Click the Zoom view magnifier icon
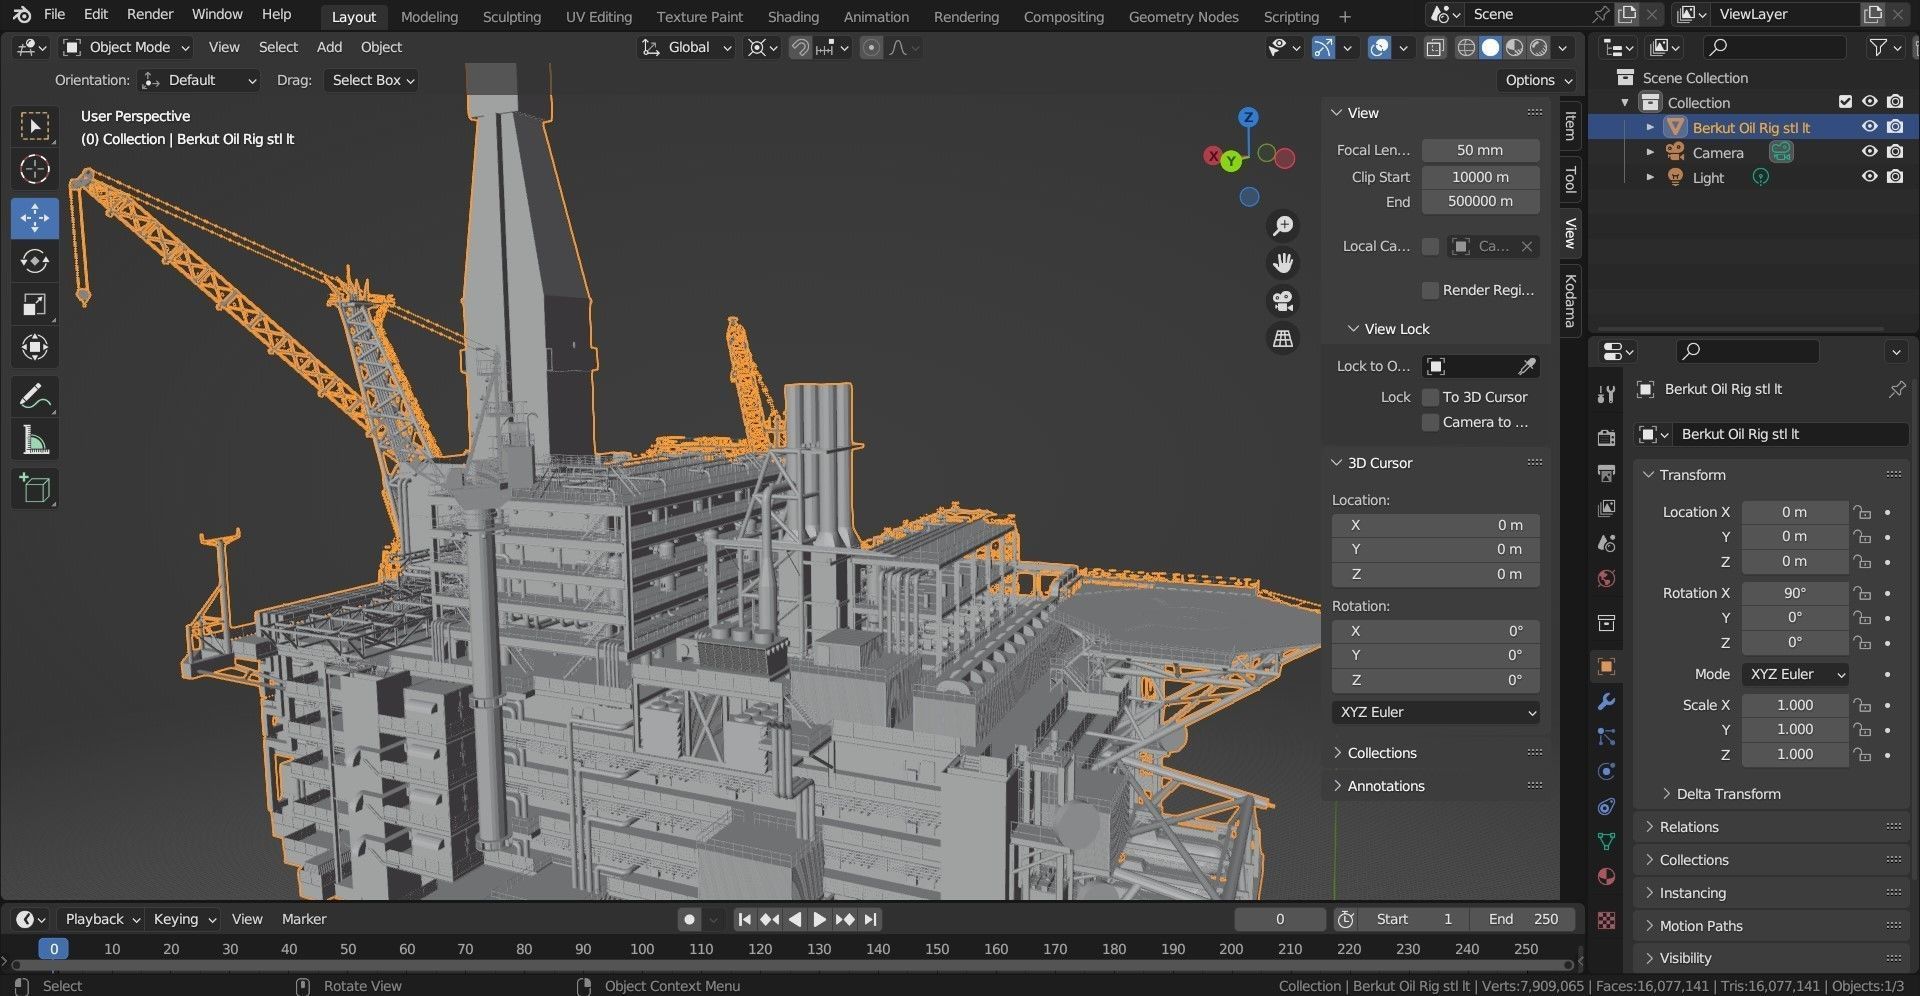This screenshot has height=996, width=1920. (1282, 226)
